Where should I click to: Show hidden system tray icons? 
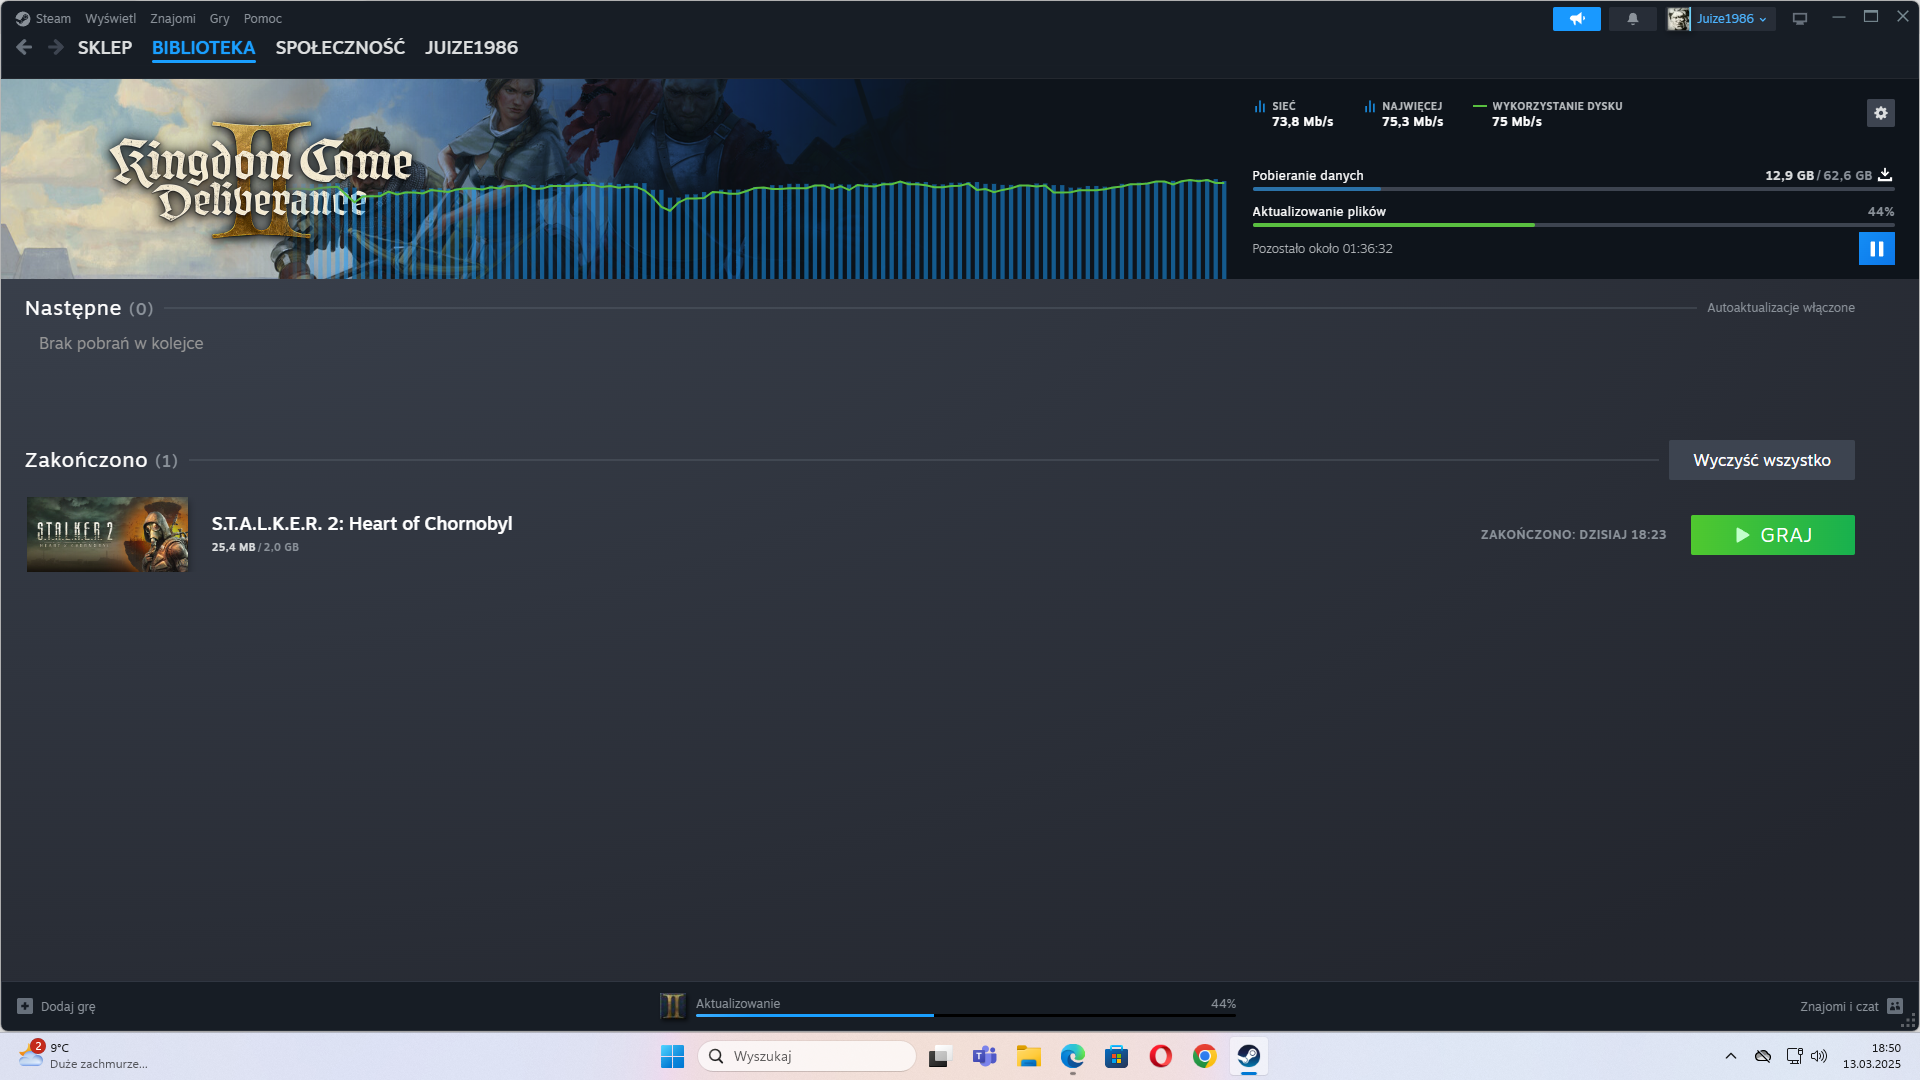[1730, 1056]
